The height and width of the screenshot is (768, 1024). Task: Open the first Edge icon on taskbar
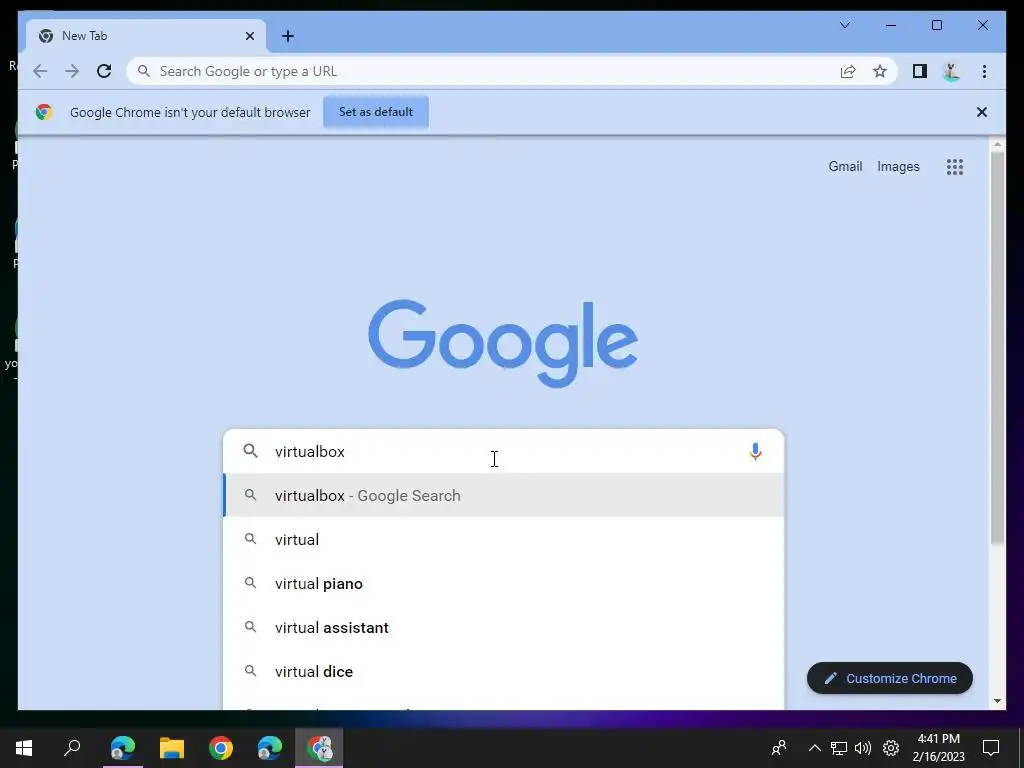pos(123,748)
